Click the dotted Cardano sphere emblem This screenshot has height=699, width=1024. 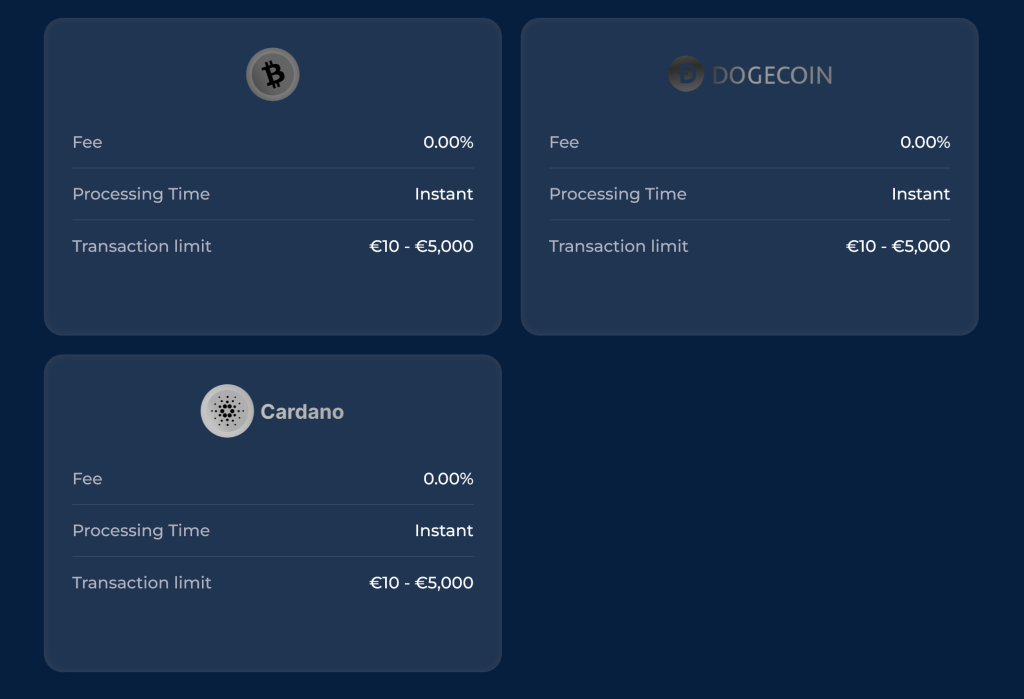227,411
